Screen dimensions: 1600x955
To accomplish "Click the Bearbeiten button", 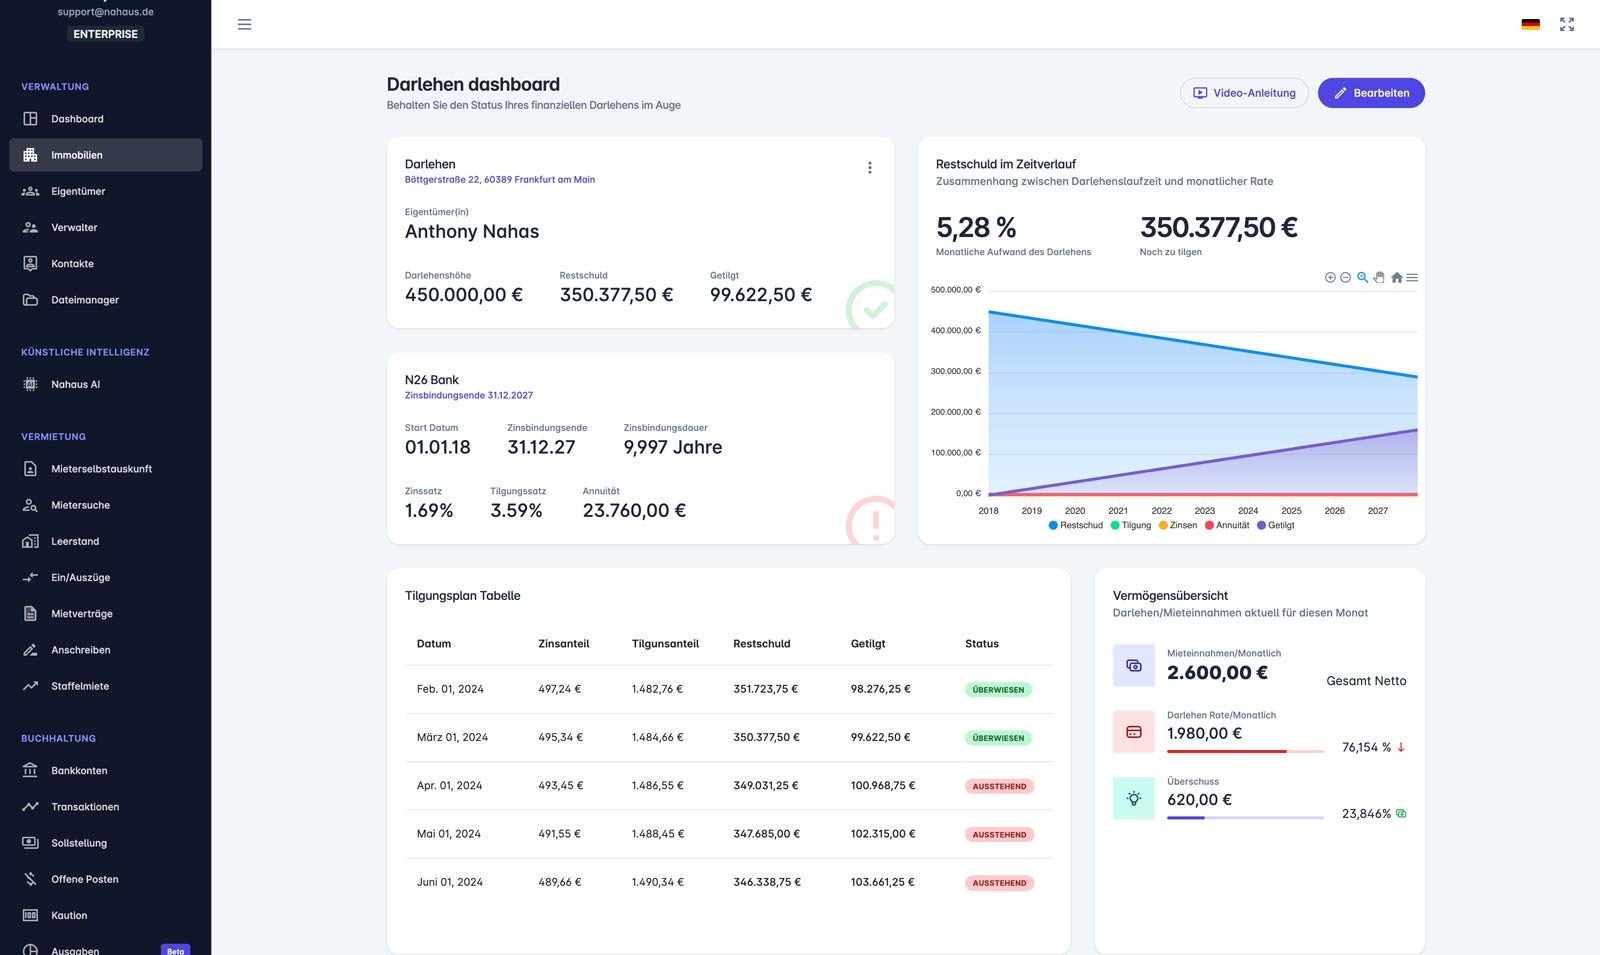I will [1371, 93].
